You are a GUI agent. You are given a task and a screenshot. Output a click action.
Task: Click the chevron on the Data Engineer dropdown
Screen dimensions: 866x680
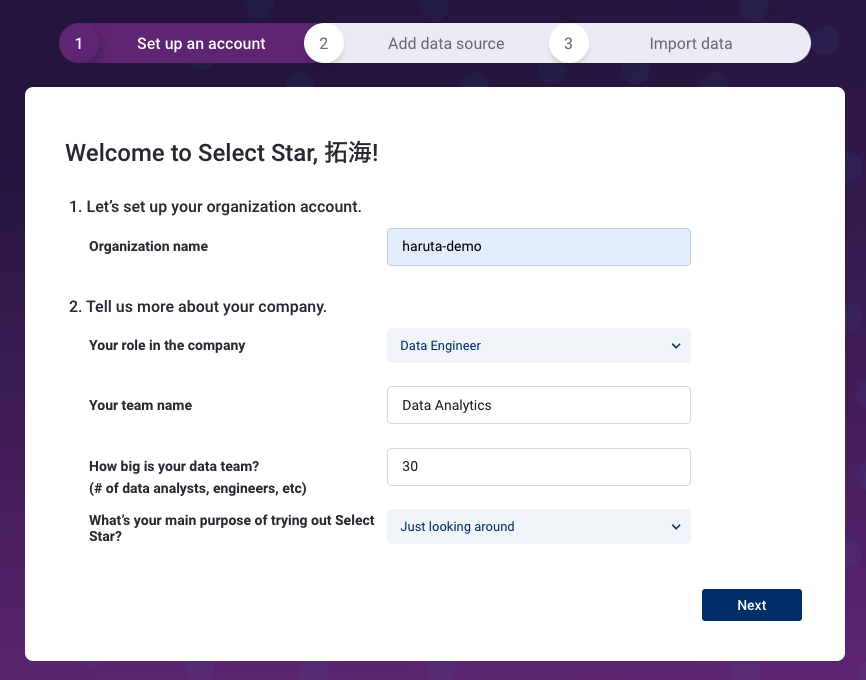tap(675, 346)
